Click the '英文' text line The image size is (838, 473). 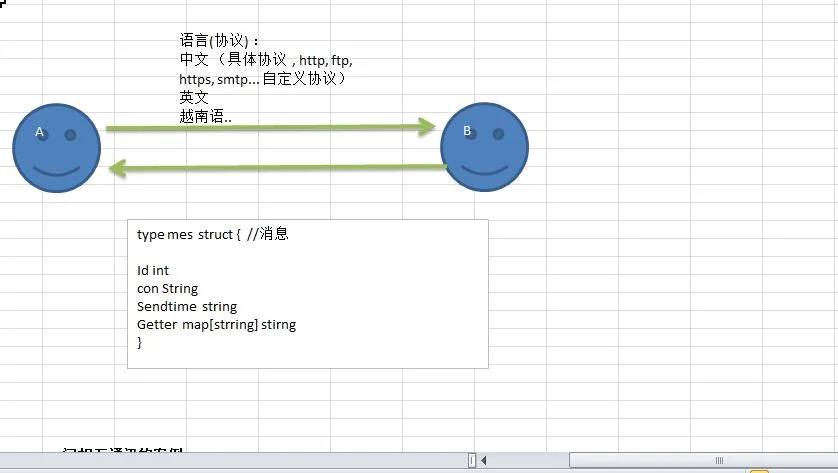[x=193, y=97]
